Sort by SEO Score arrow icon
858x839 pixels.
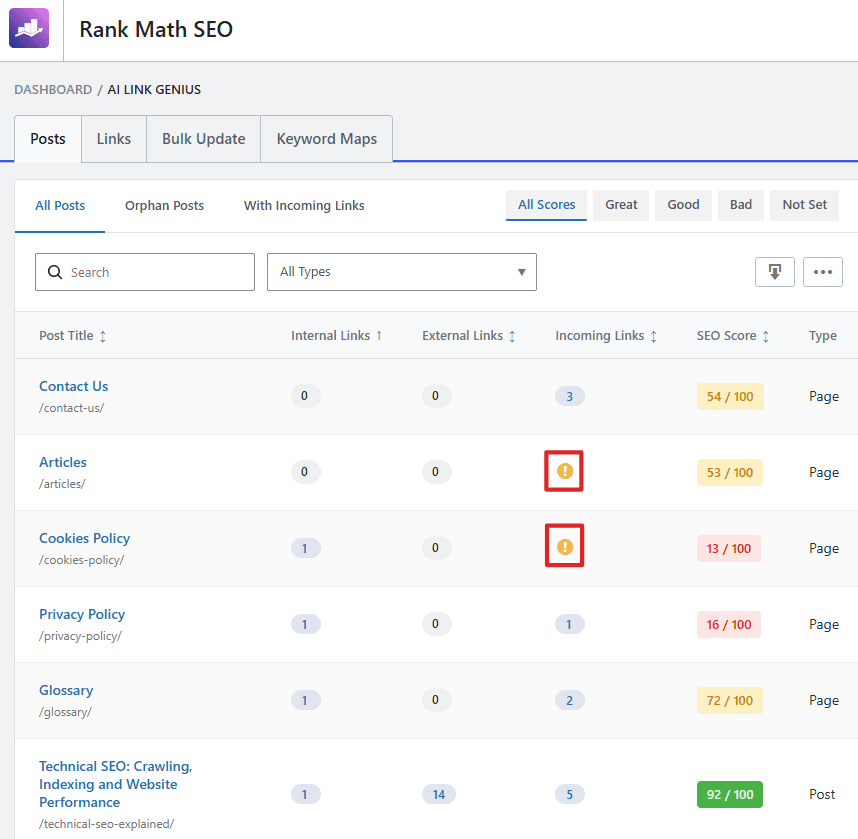click(x=766, y=336)
